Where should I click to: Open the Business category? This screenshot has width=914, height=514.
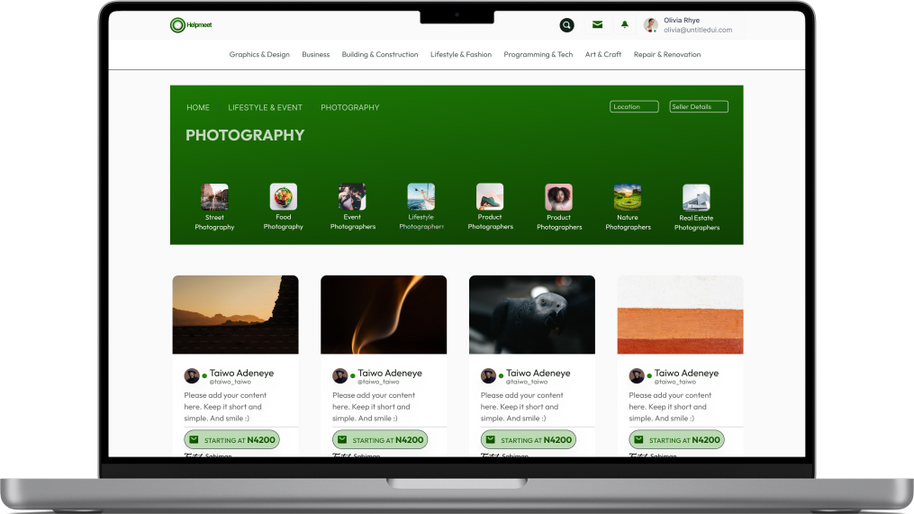(315, 54)
